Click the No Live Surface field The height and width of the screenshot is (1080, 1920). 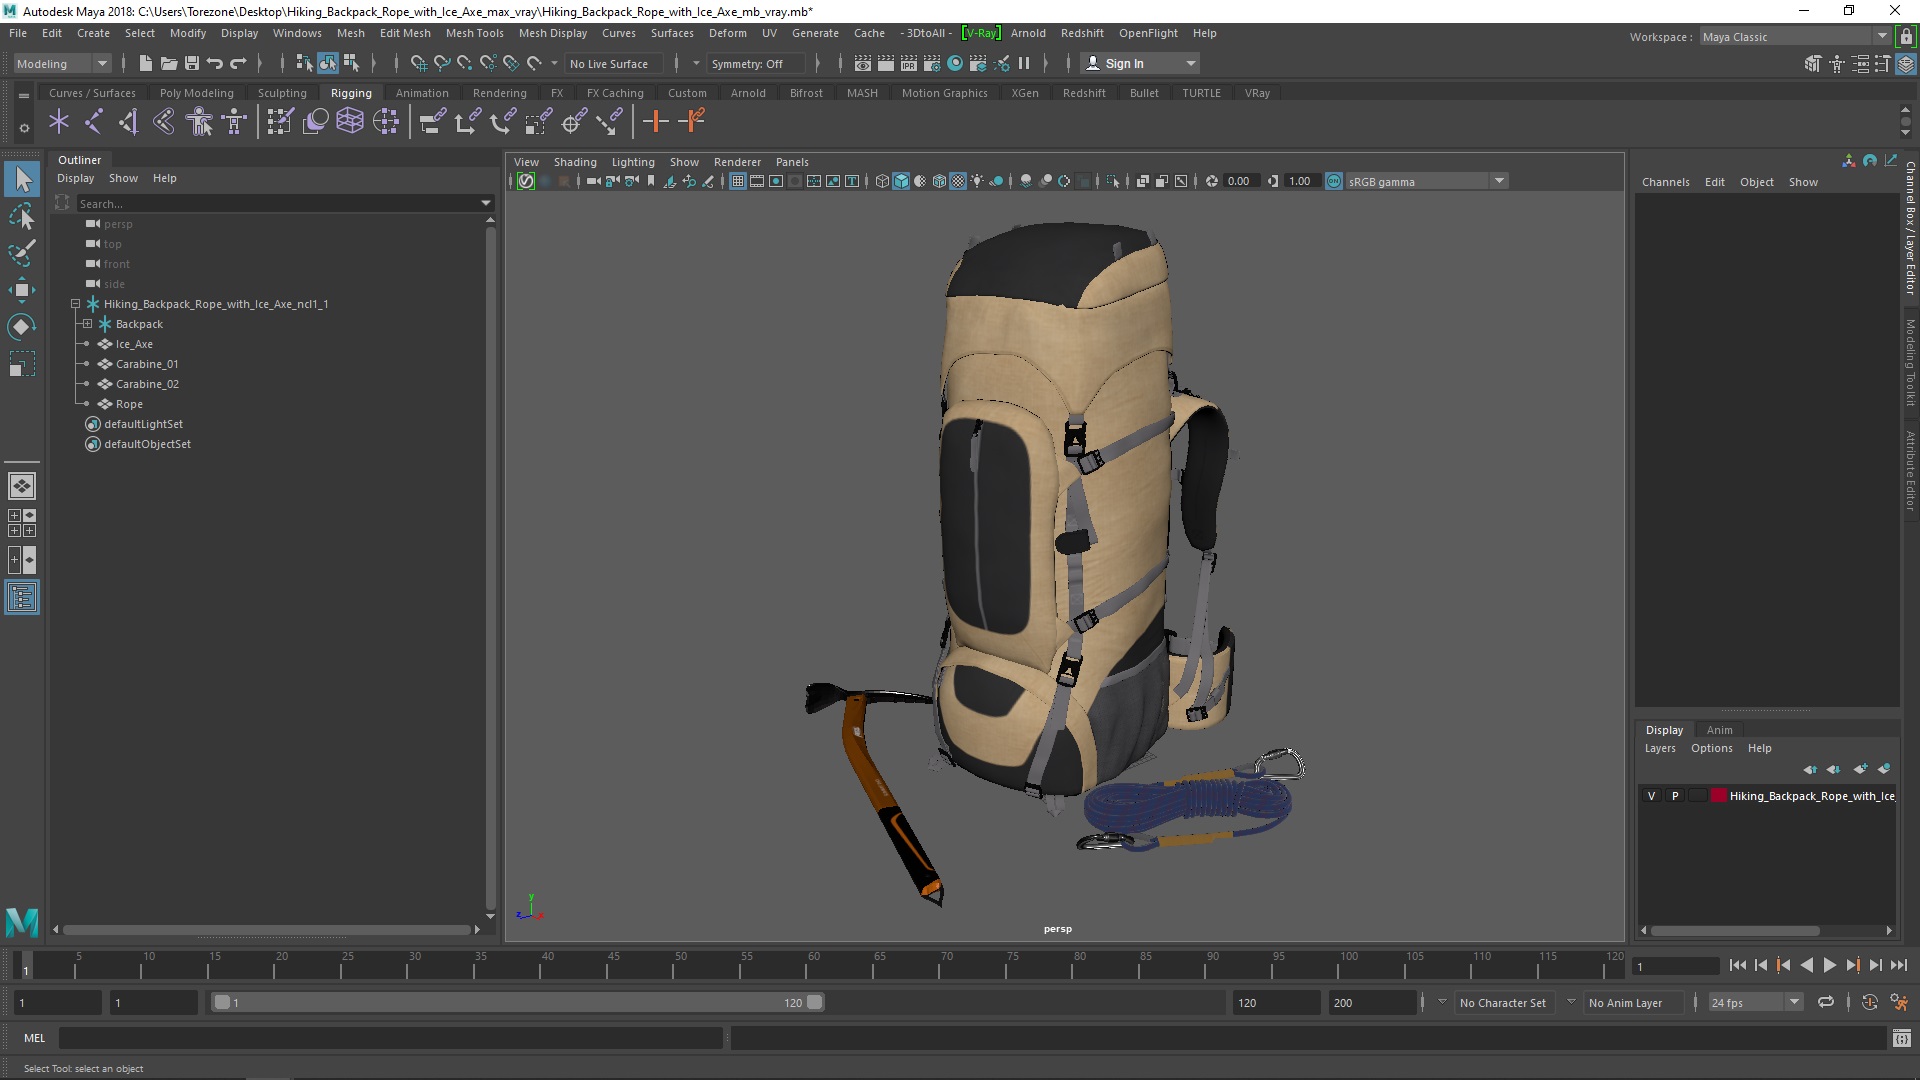(614, 63)
